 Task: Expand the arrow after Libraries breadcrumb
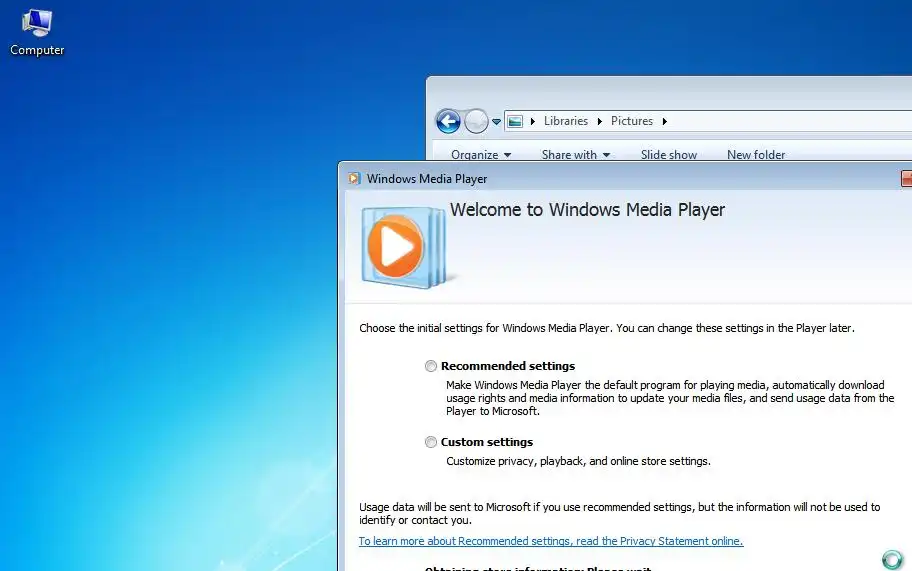(600, 122)
